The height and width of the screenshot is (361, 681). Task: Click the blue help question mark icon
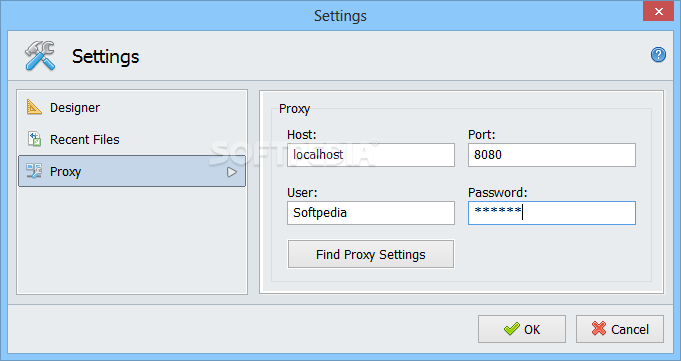click(x=658, y=55)
